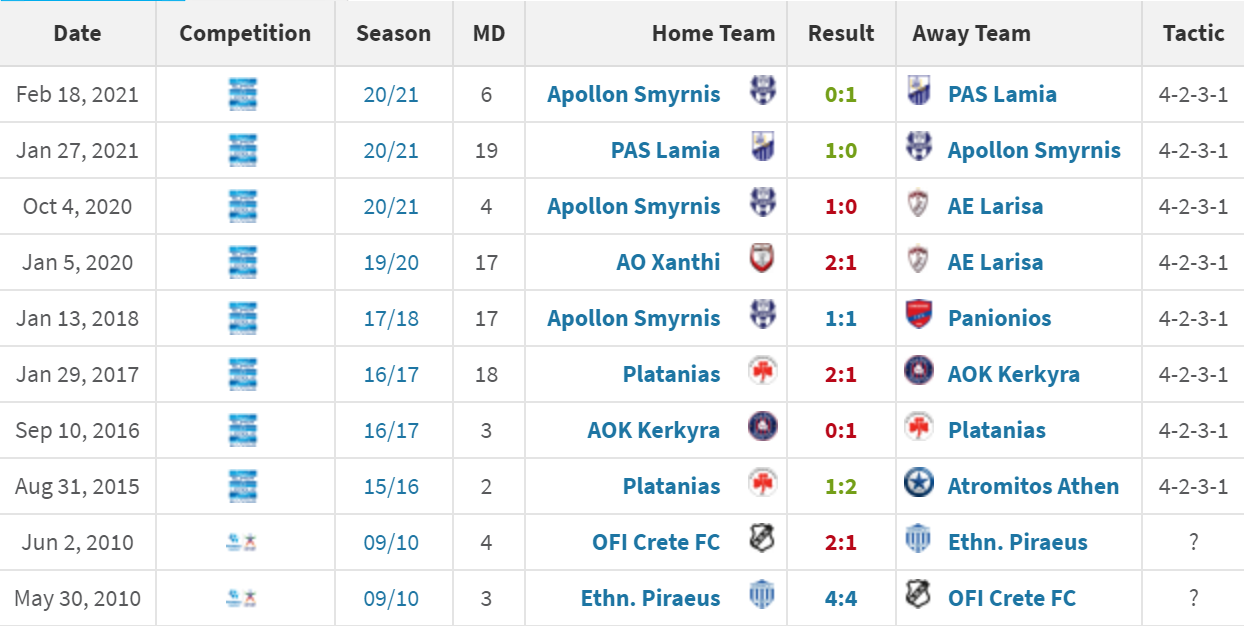Click AOK Kerkyra away crest in Jan 29, 2017 row
The image size is (1244, 626).
coord(917,372)
